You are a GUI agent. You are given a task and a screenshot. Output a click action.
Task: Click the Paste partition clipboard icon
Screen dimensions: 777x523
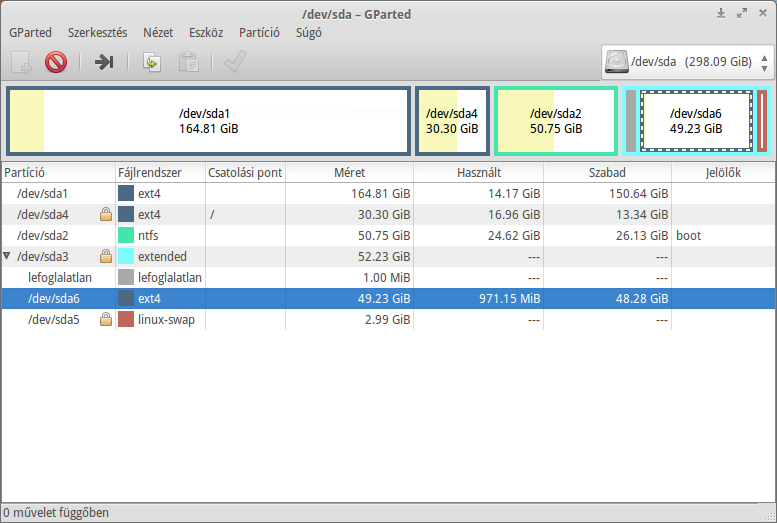[x=189, y=62]
